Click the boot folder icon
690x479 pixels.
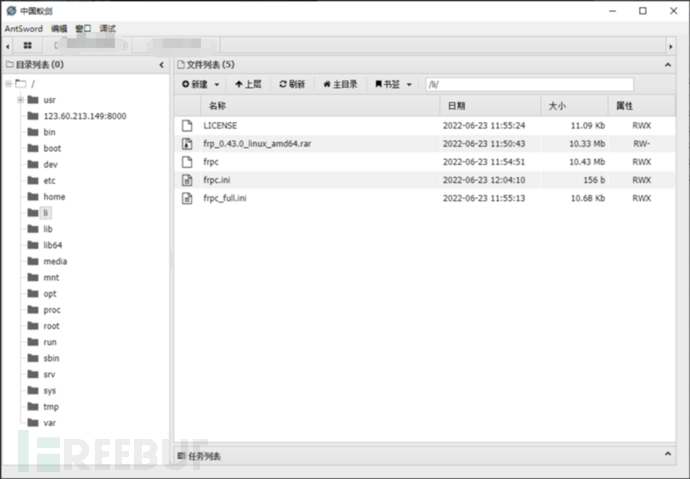(33, 148)
